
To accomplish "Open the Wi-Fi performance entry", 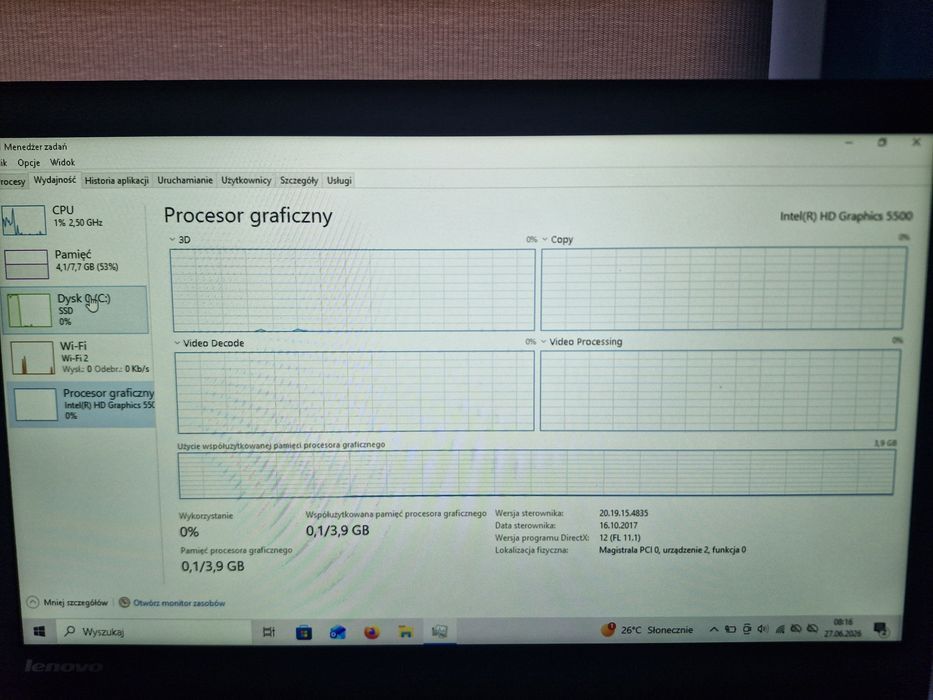I will point(79,357).
